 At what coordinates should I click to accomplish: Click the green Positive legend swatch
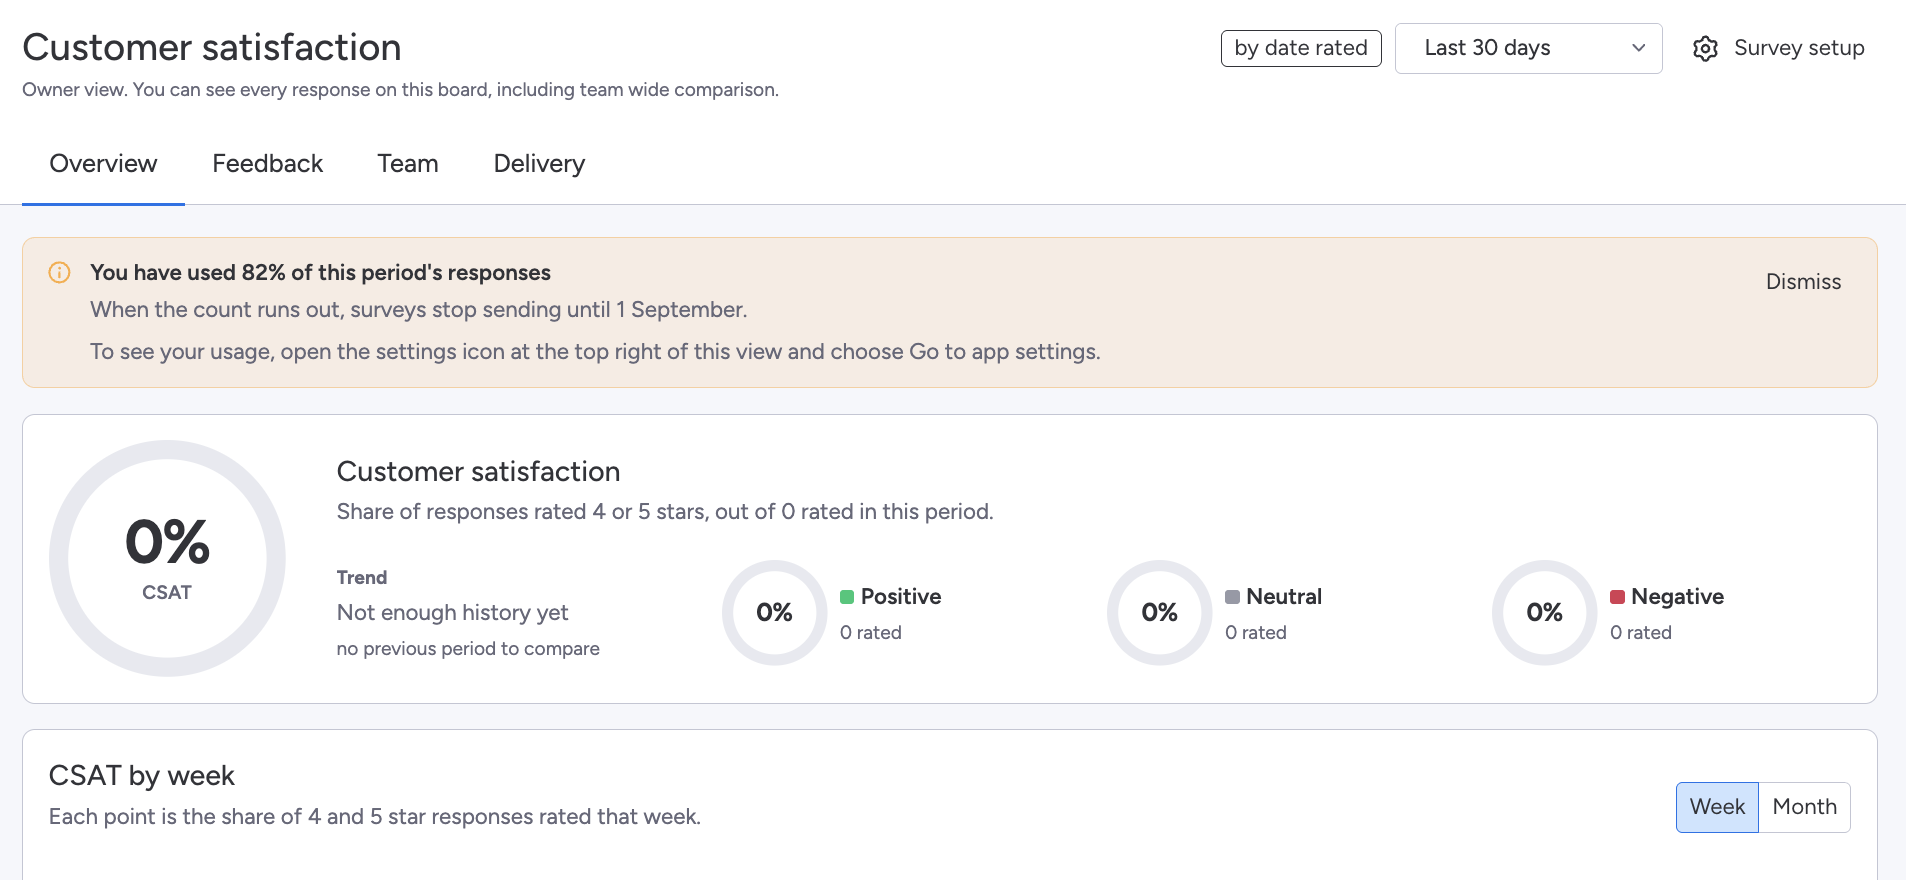click(847, 597)
